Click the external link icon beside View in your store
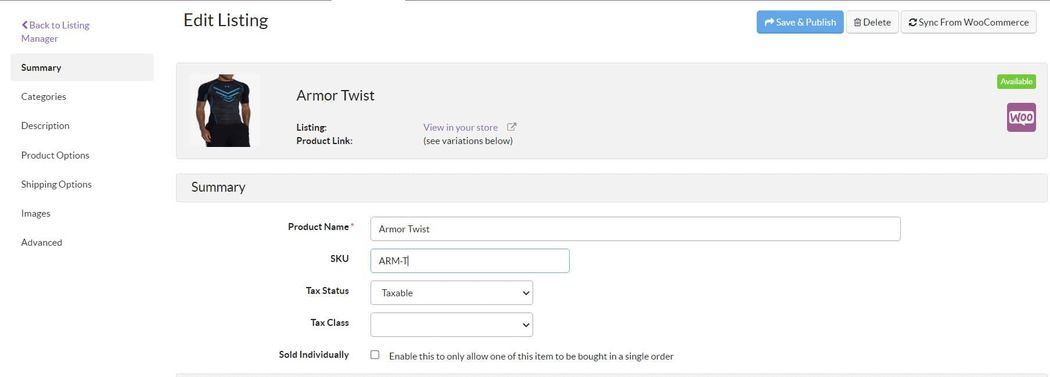 pos(512,127)
